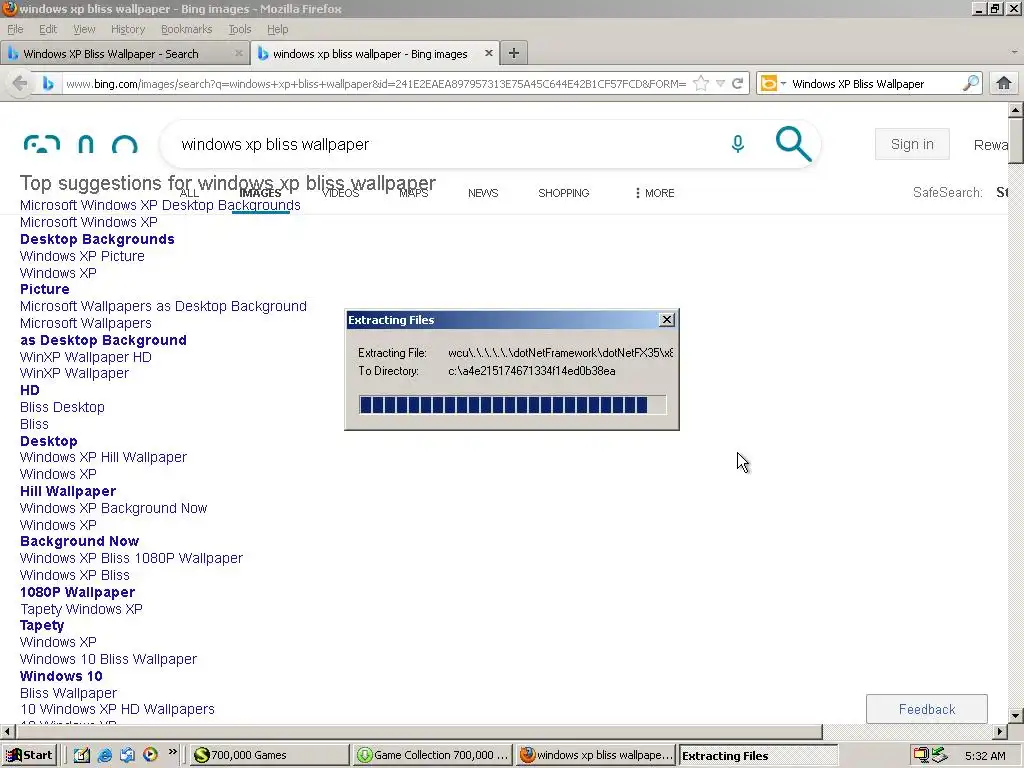Image resolution: width=1024 pixels, height=768 pixels.
Task: Open the Firefox home page icon
Action: (x=1004, y=84)
